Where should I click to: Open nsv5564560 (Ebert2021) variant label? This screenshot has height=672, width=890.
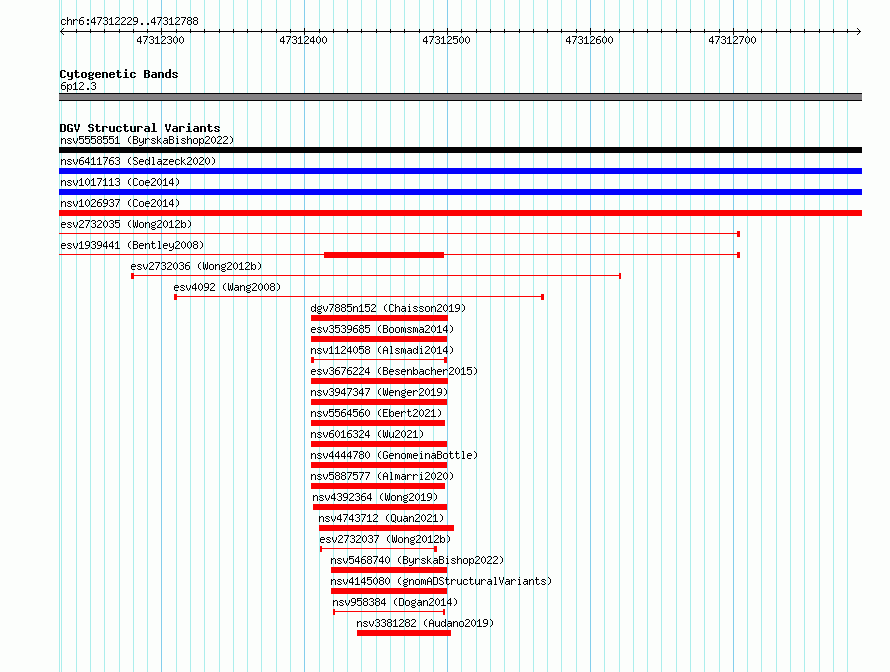[x=376, y=413]
